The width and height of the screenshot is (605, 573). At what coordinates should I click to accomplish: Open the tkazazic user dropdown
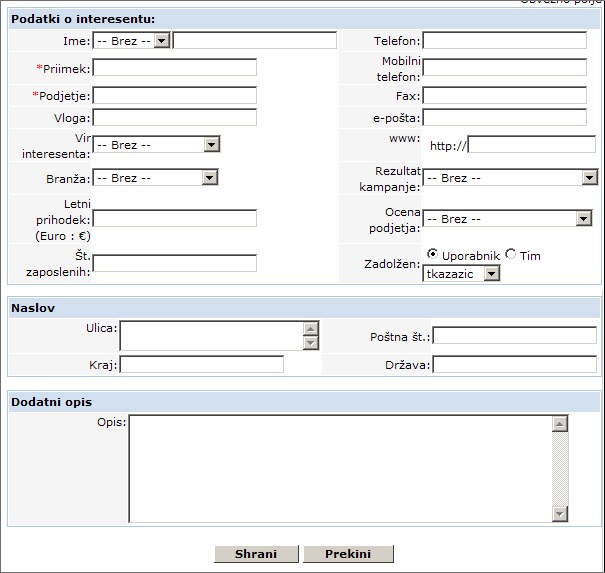[461, 273]
